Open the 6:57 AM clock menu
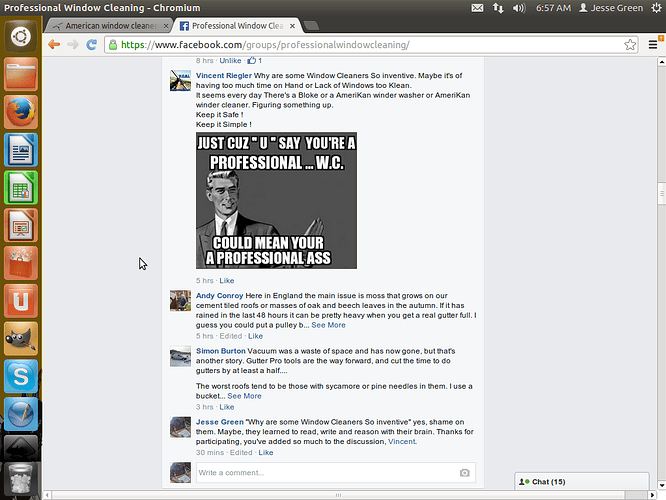666x500 pixels. 553,8
